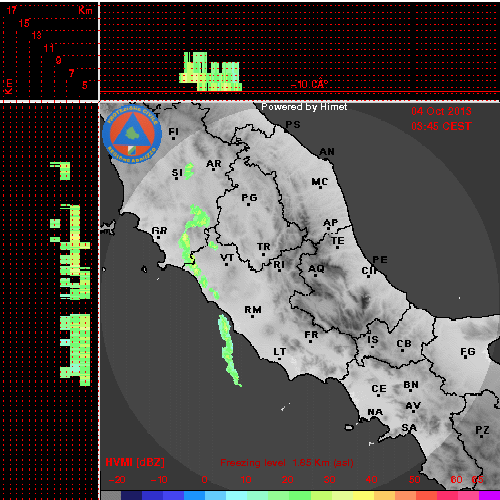Click the '0' dBZ scale value
Viewport: 500px width, 500px height.
[204, 480]
